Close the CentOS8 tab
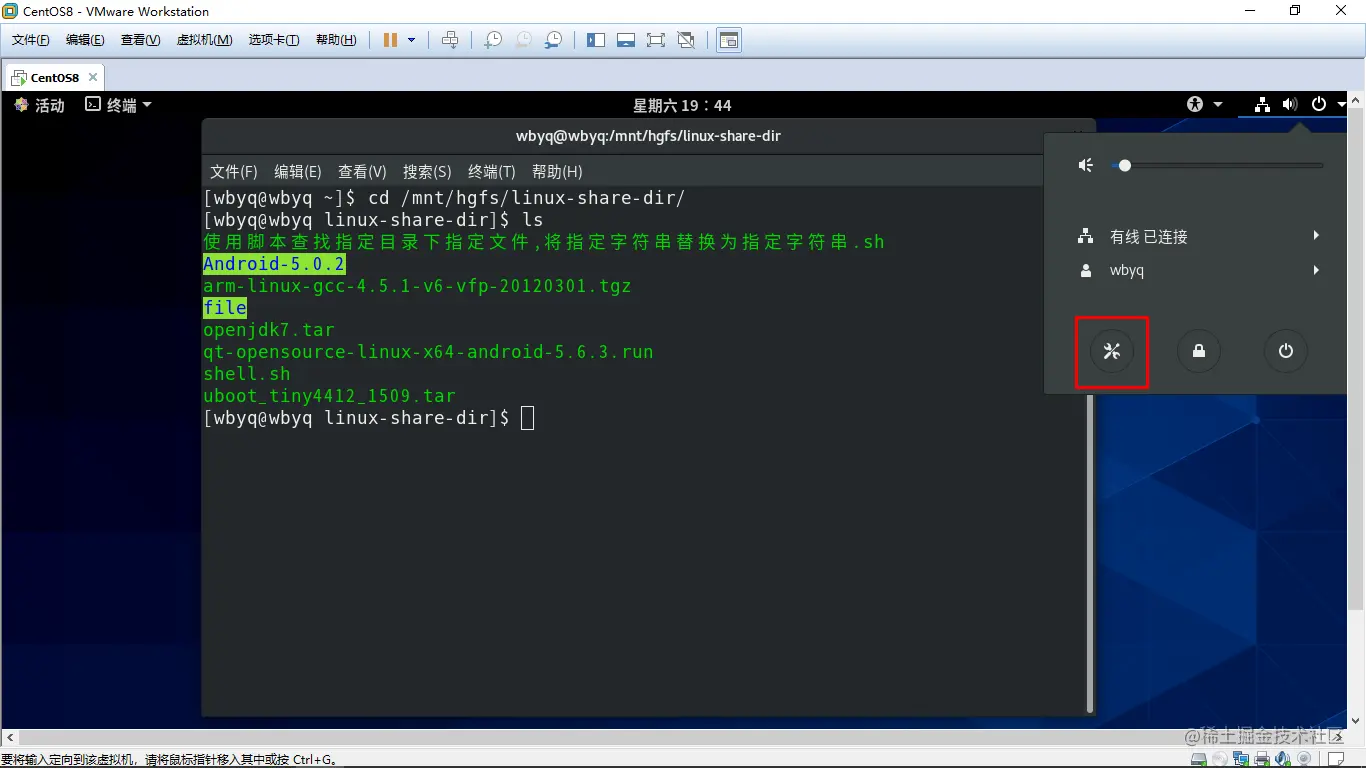This screenshot has height=768, width=1366. 93,77
